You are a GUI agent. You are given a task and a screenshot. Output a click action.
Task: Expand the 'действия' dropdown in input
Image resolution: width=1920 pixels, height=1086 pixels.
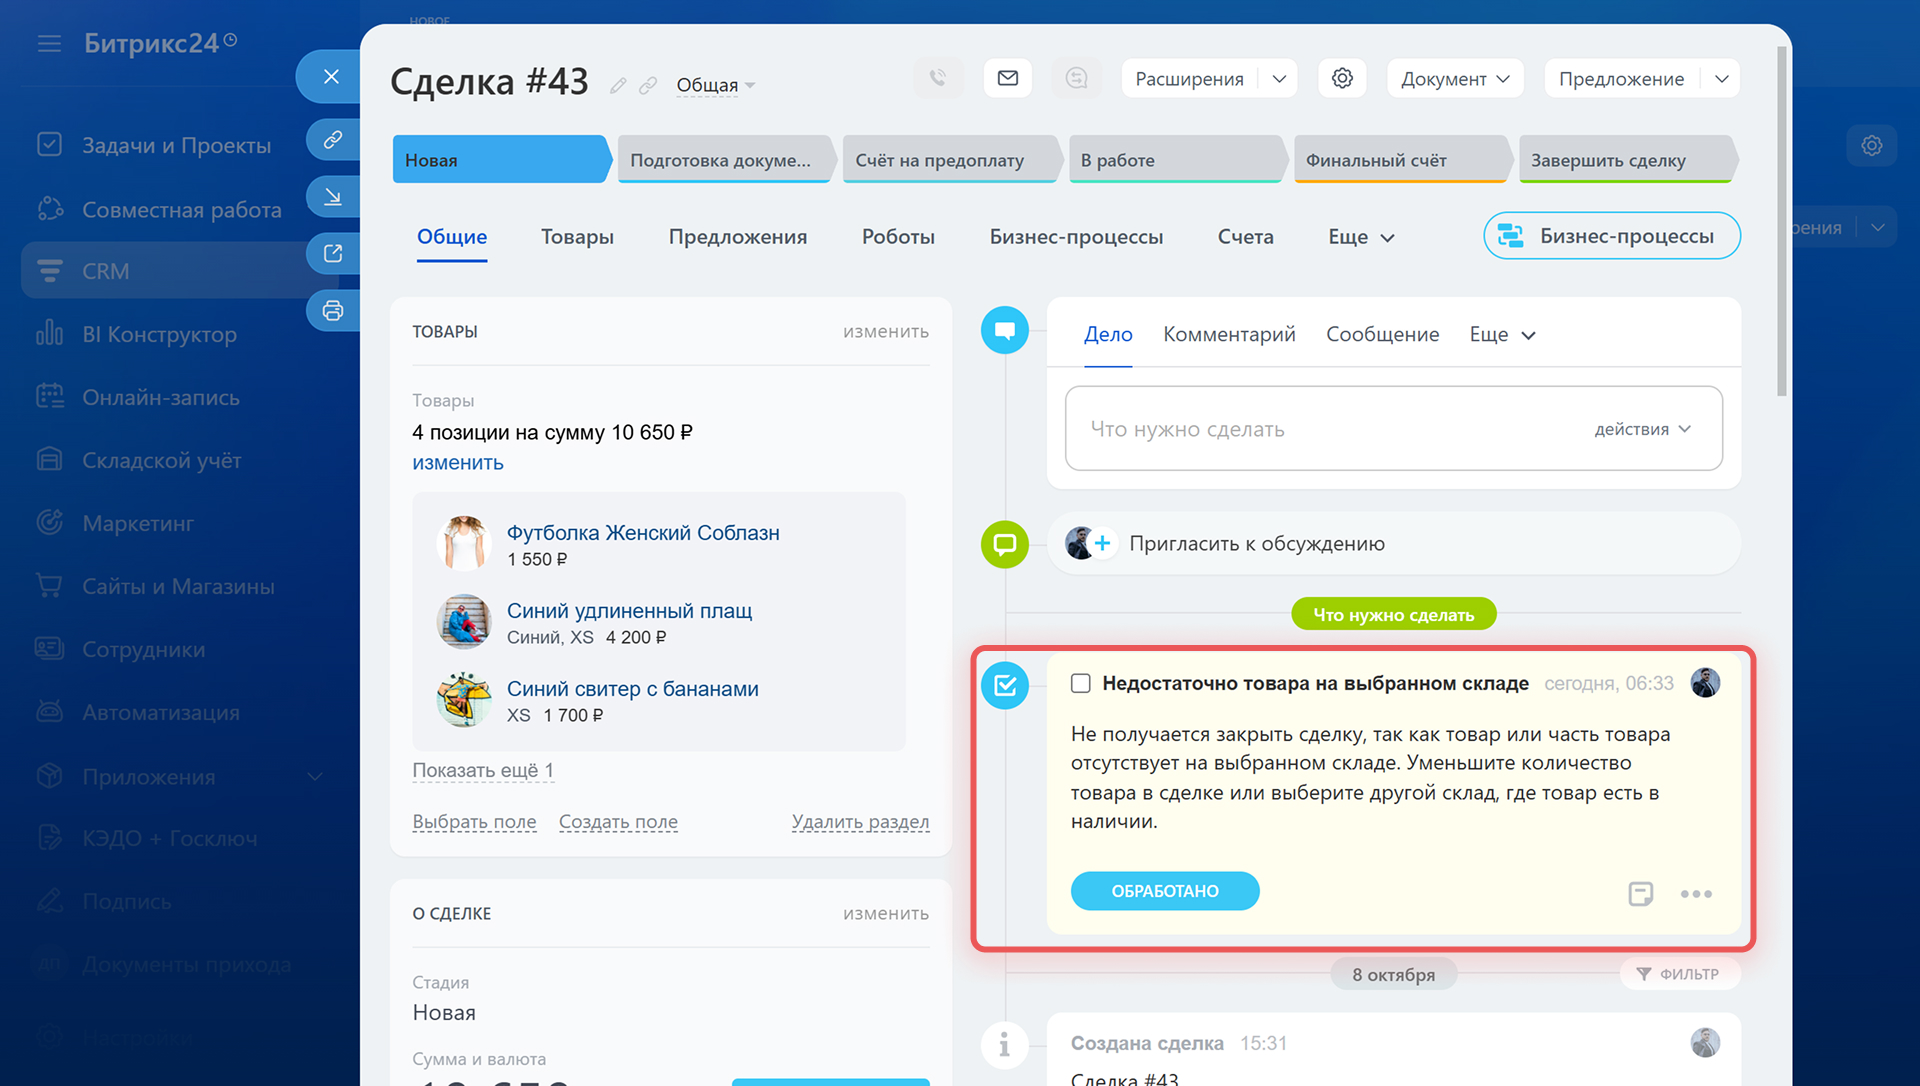(1642, 429)
